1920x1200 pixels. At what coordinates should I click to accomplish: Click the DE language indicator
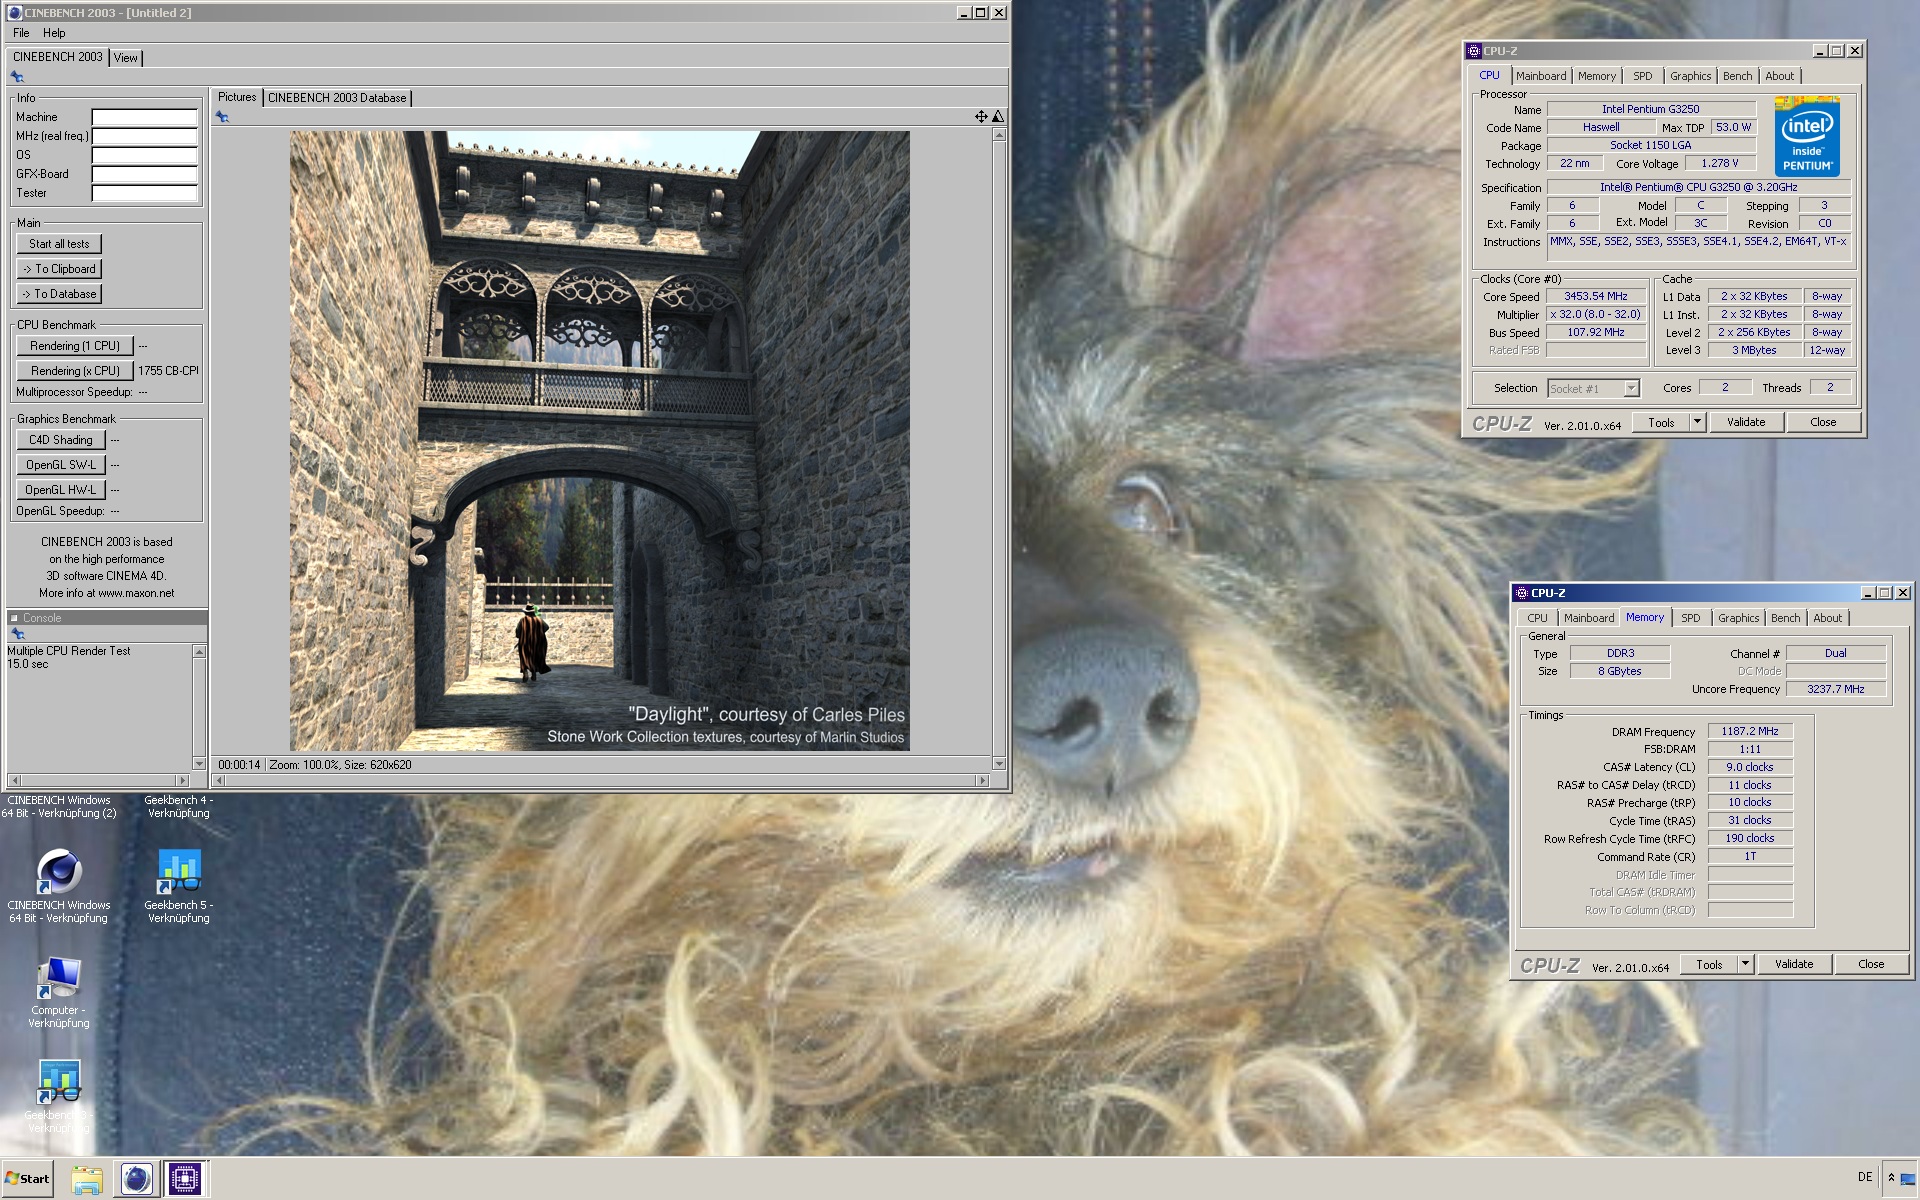tap(1865, 1177)
